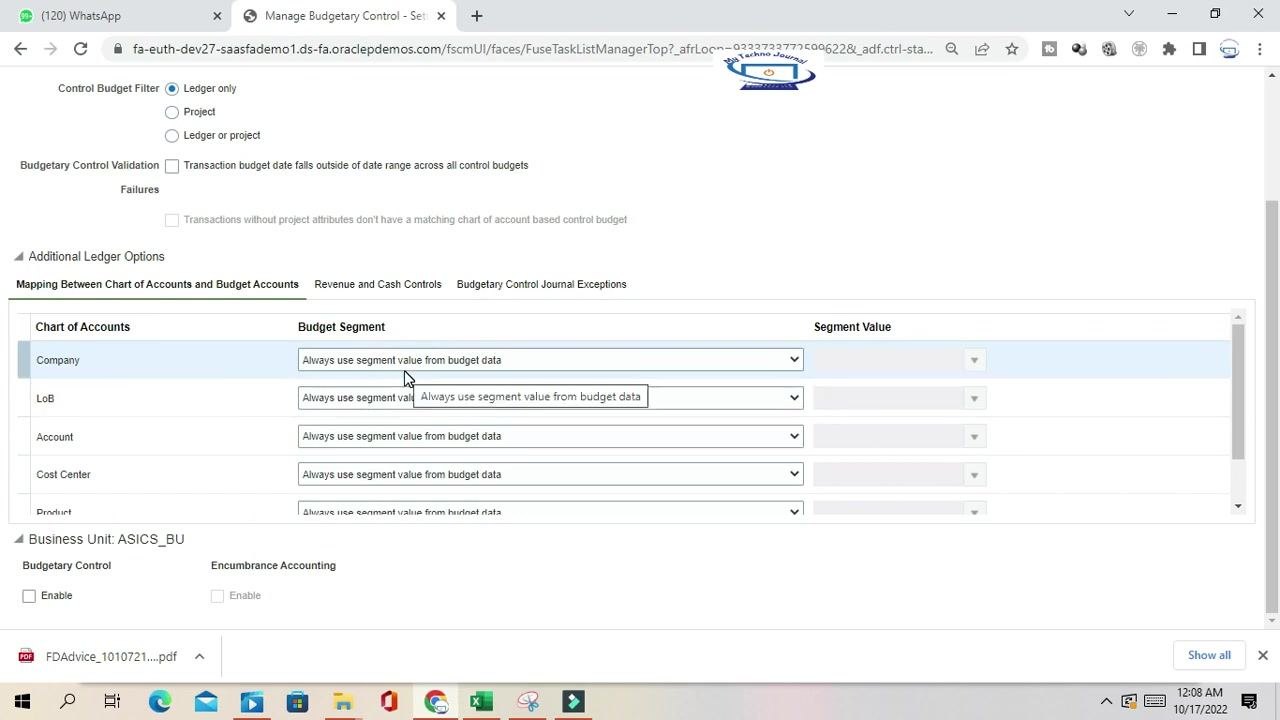Select Ledger only control budget filter
The image size is (1280, 720).
pyautogui.click(x=172, y=88)
